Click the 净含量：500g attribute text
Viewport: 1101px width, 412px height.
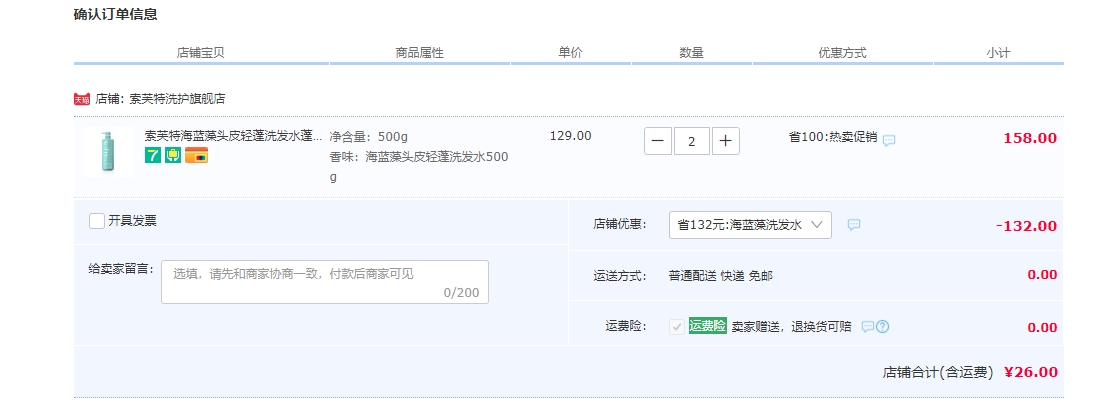[369, 136]
